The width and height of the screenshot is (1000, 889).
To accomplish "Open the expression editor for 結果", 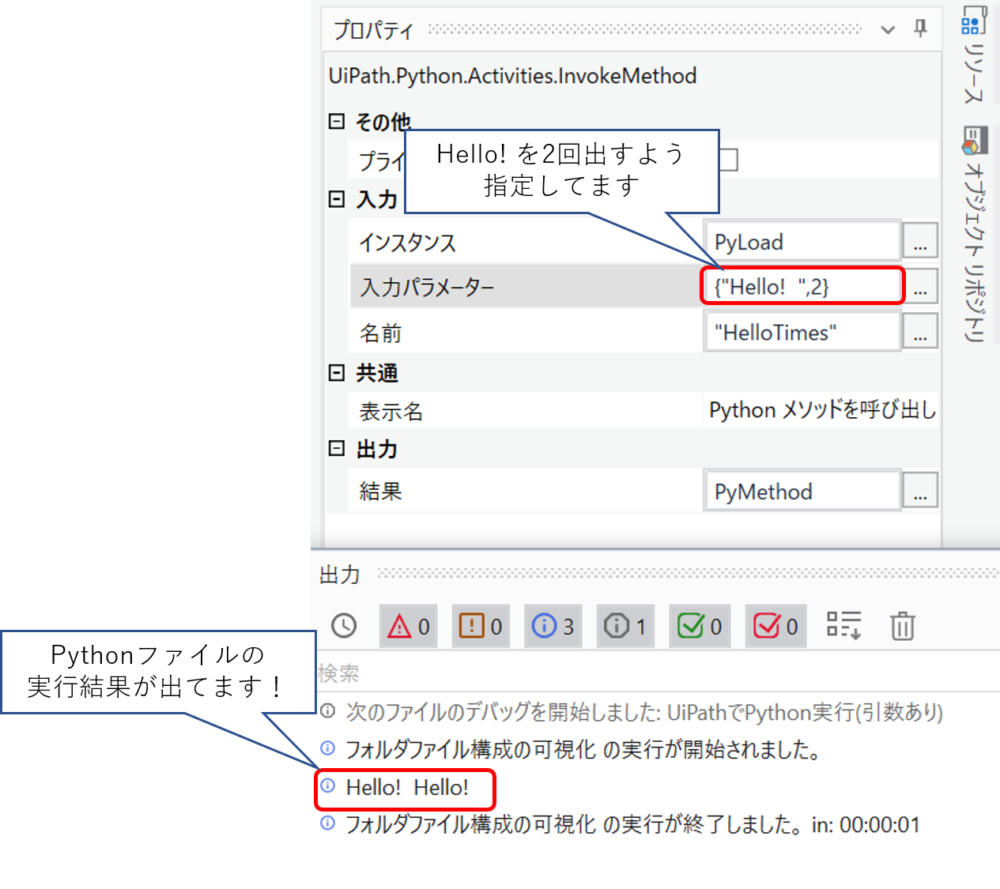I will pyautogui.click(x=920, y=490).
